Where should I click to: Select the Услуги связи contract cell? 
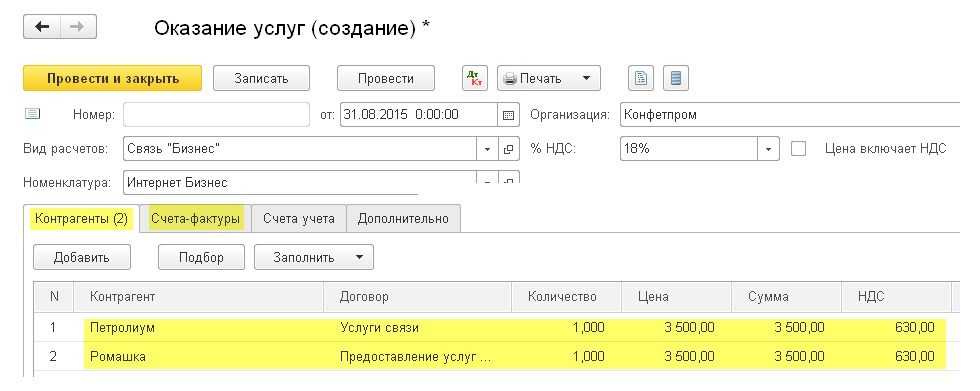418,327
